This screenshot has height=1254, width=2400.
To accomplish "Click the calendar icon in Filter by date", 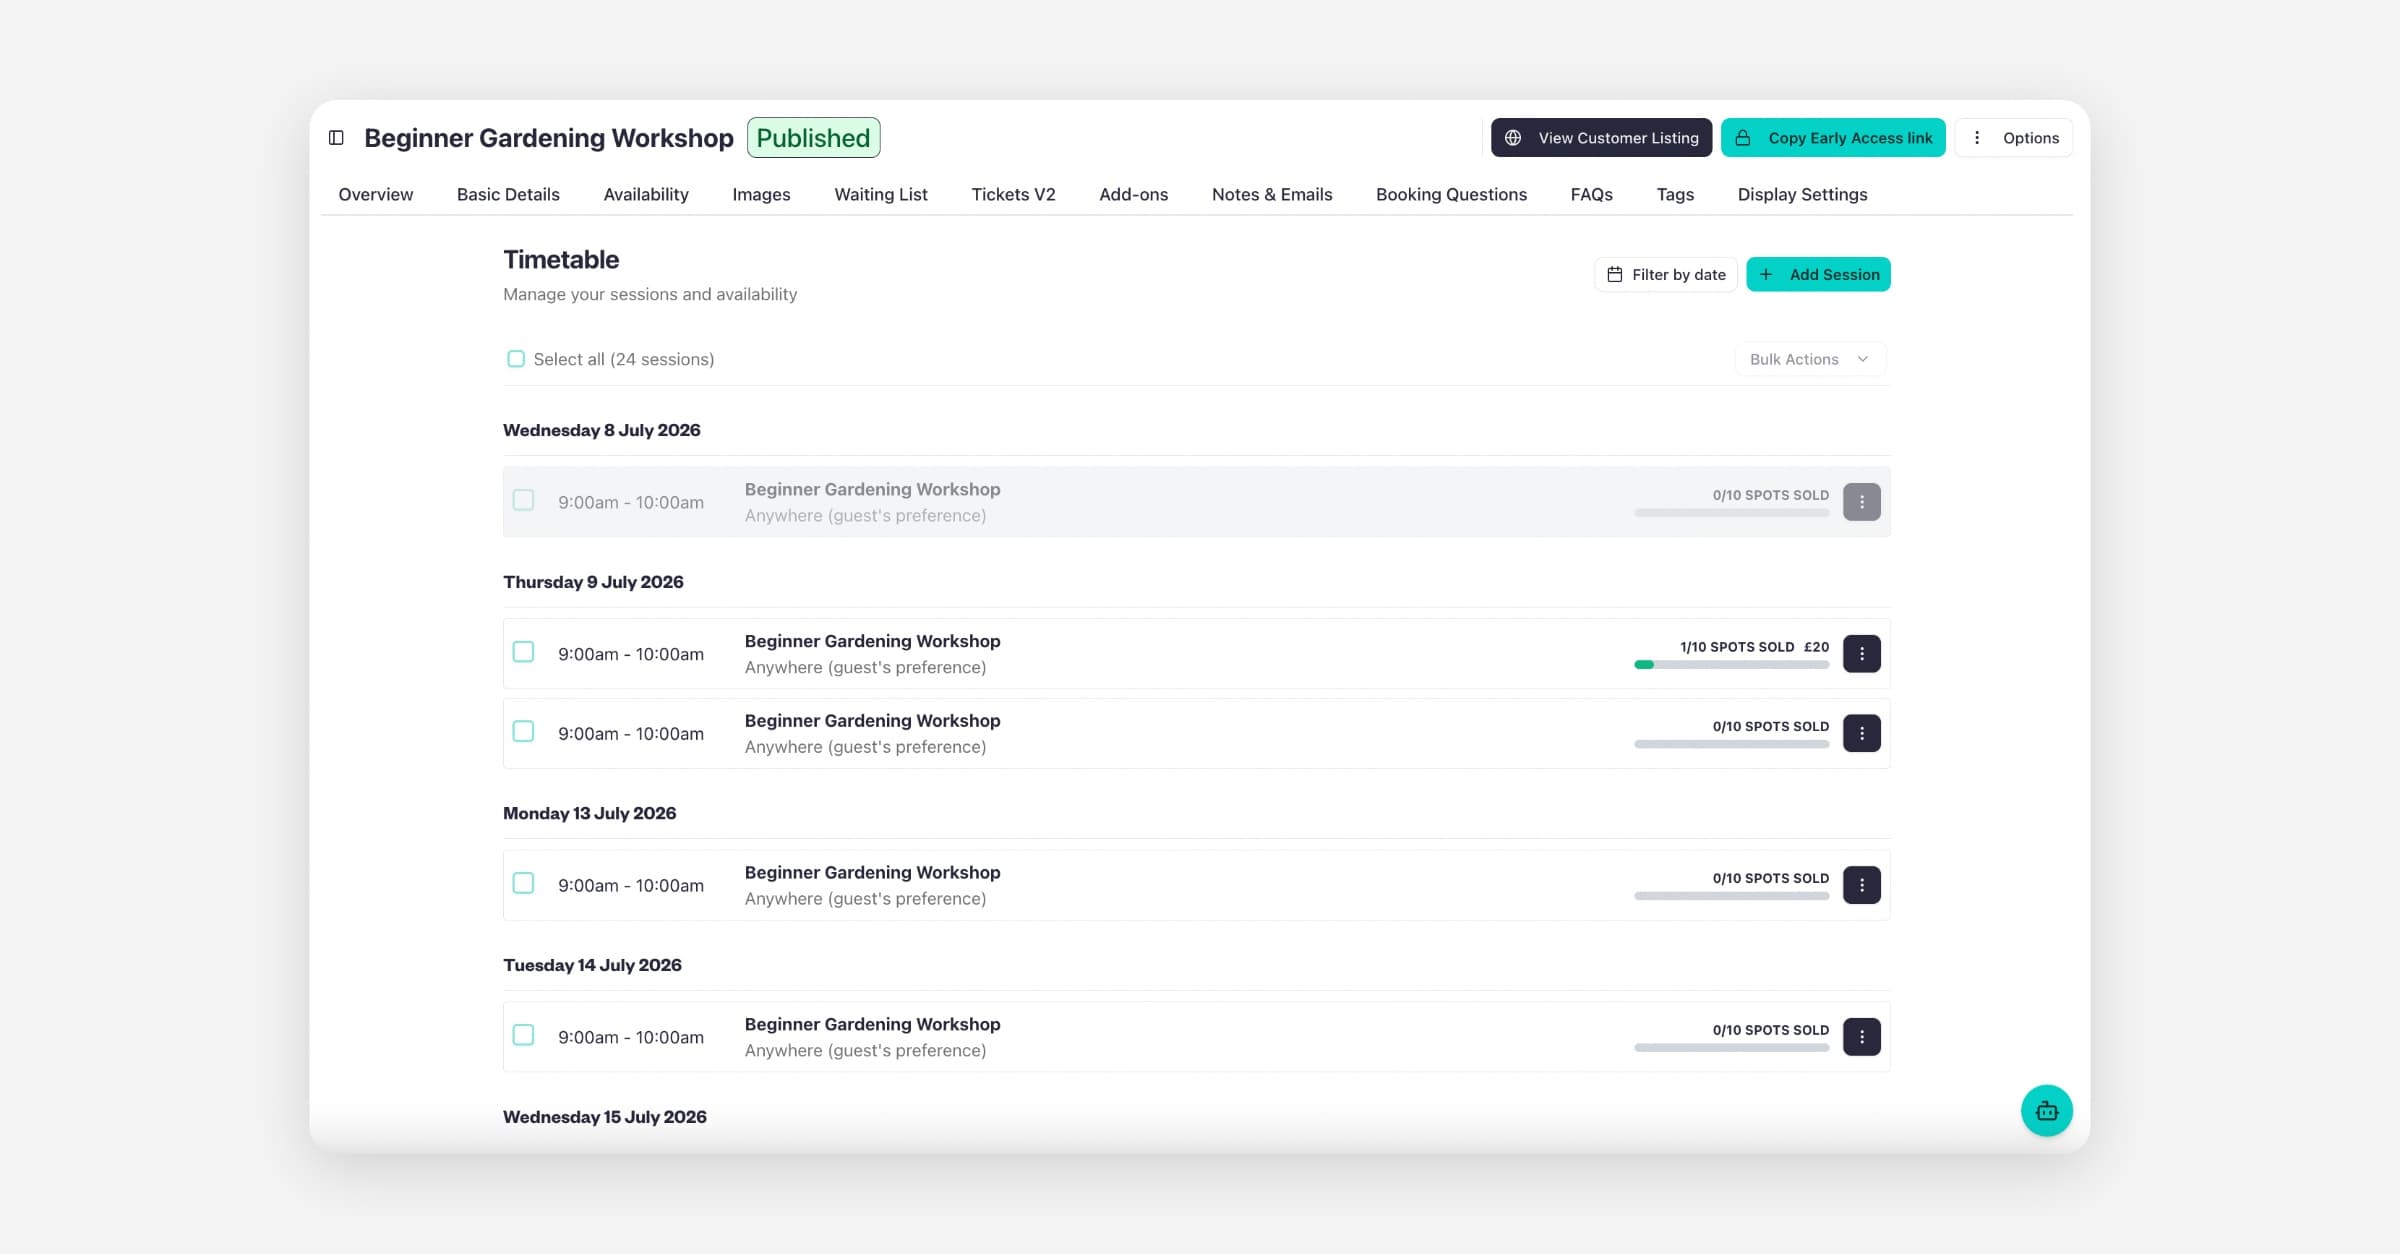I will click(x=1614, y=274).
